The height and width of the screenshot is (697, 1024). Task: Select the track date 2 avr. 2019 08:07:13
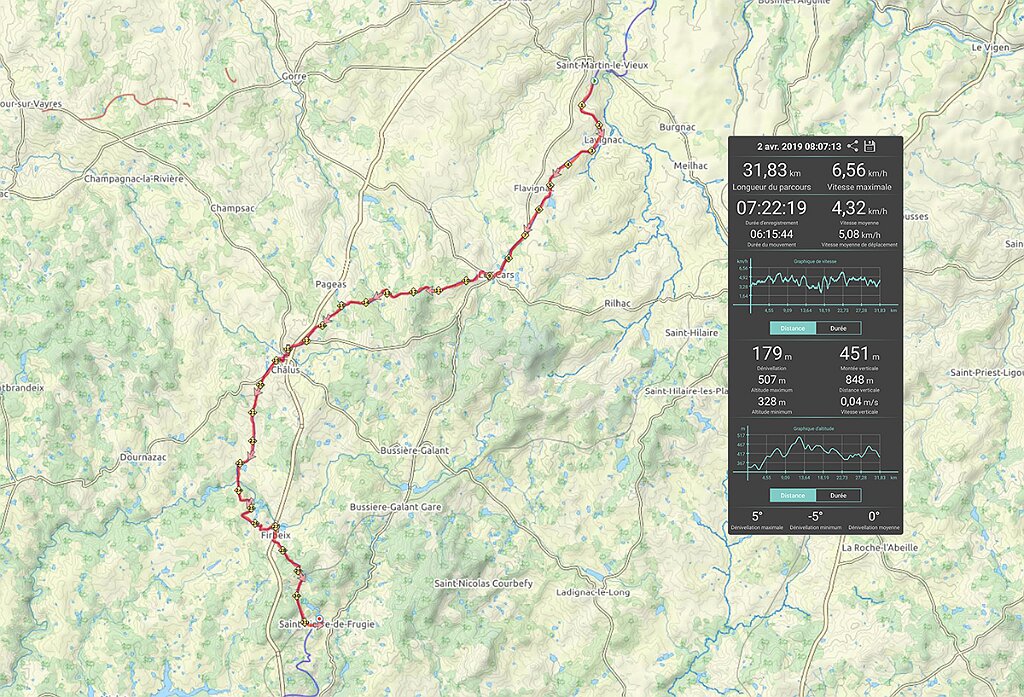pyautogui.click(x=799, y=146)
